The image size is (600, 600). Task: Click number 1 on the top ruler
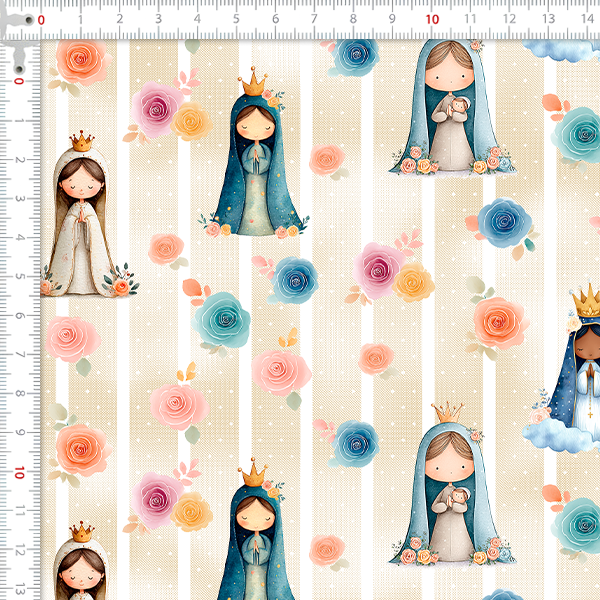click(80, 19)
